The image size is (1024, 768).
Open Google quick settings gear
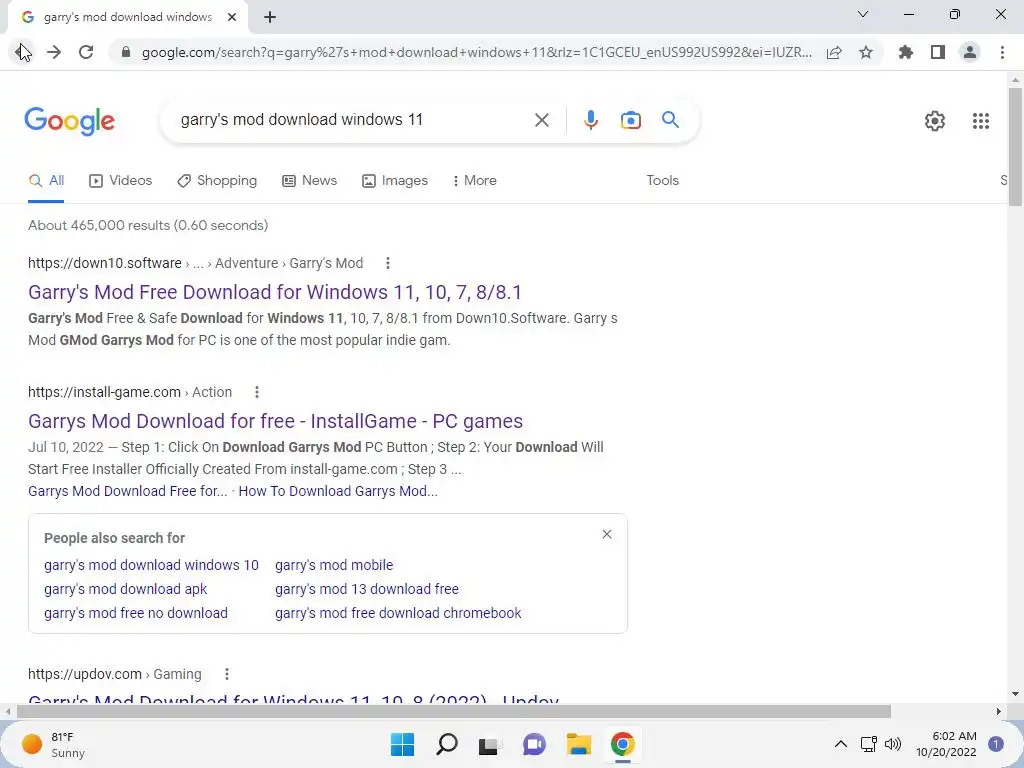click(x=935, y=121)
